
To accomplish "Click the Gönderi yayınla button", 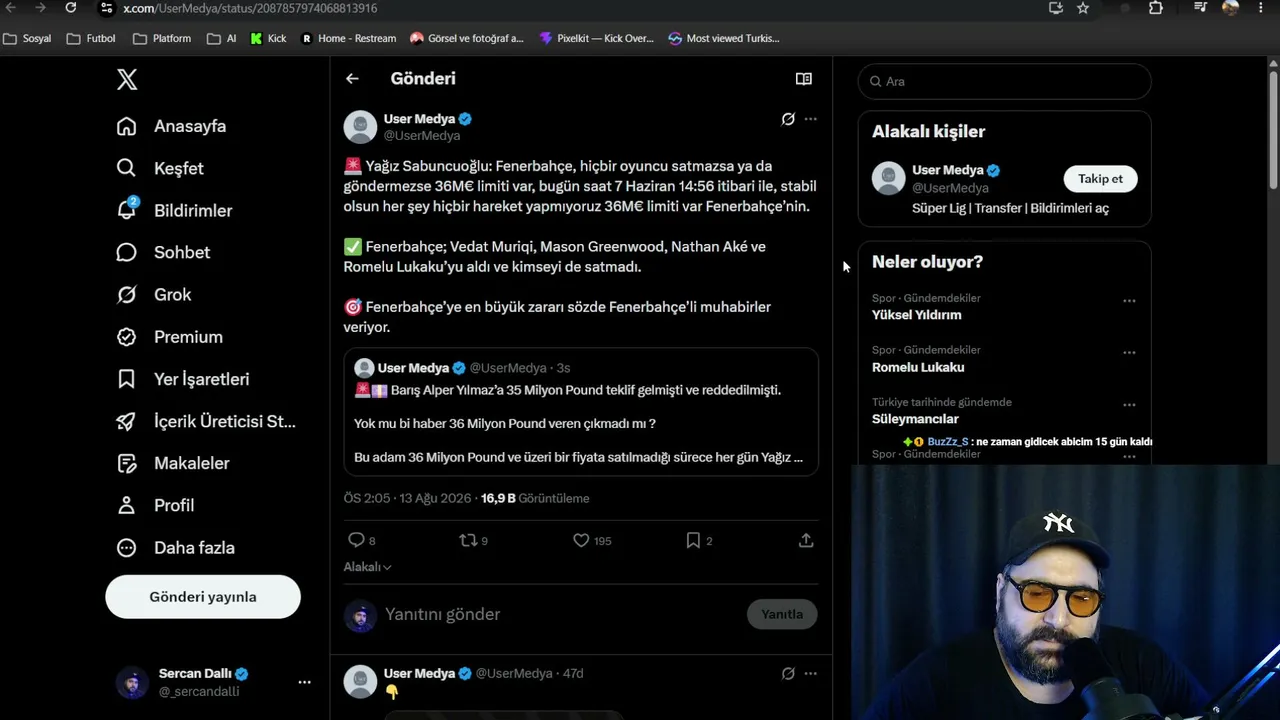I will 203,597.
